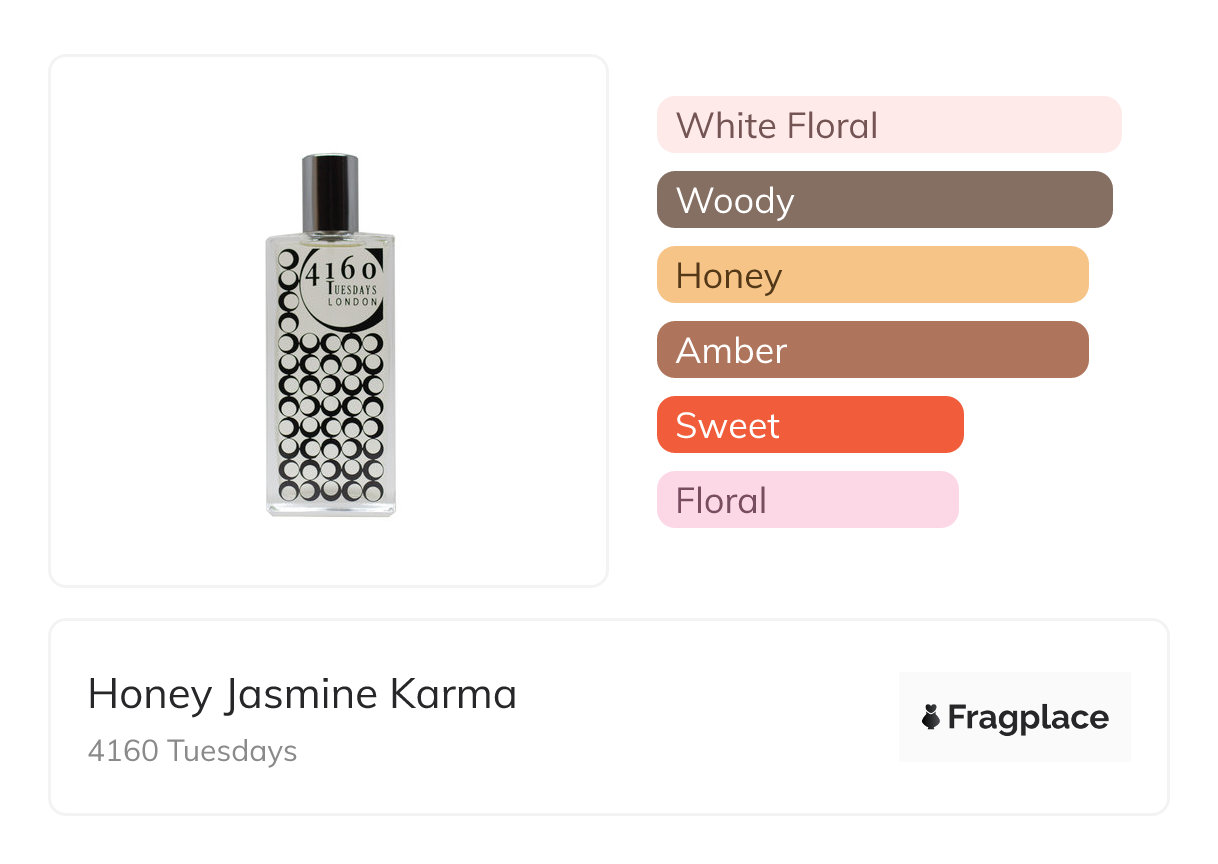The image size is (1218, 864).
Task: Click the word 'Jasmine' in the perfume title
Action: click(x=299, y=694)
